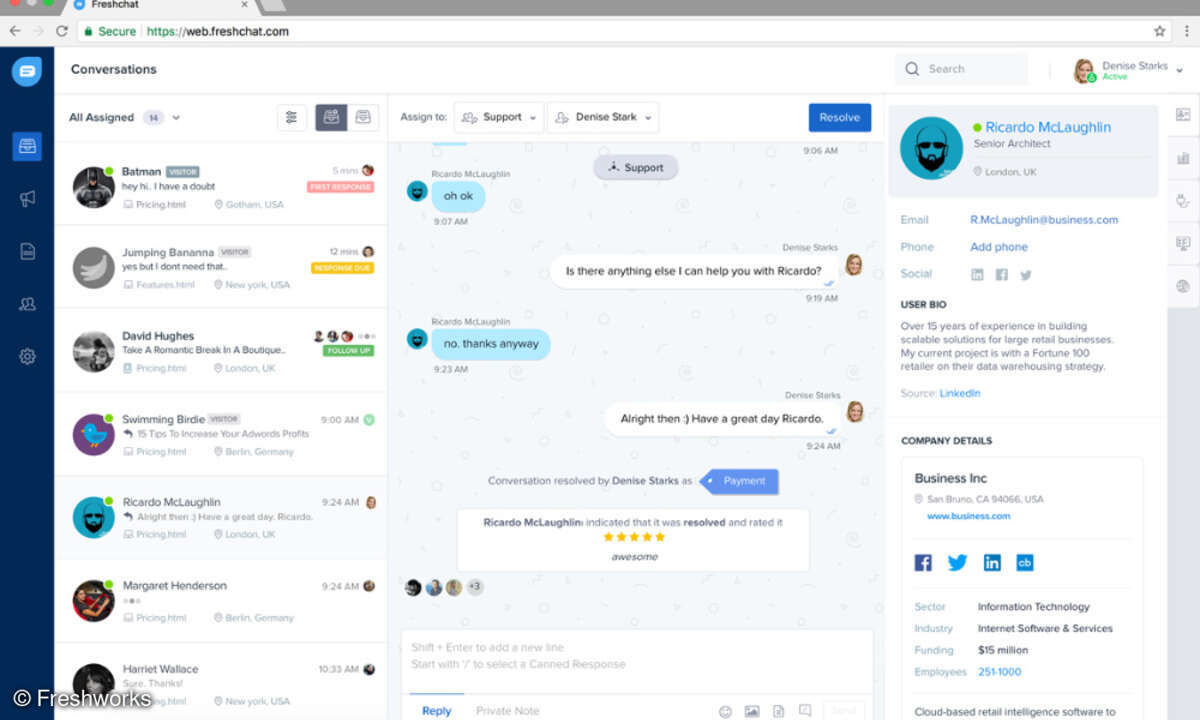
Task: Switch to the resolved inbox view toggle
Action: (363, 117)
